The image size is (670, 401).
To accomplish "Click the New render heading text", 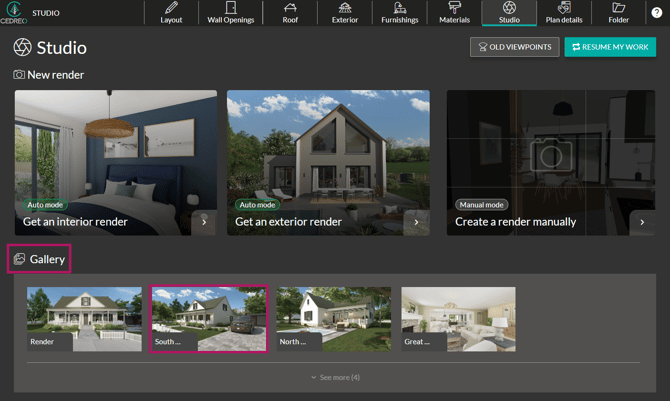I will (56, 75).
